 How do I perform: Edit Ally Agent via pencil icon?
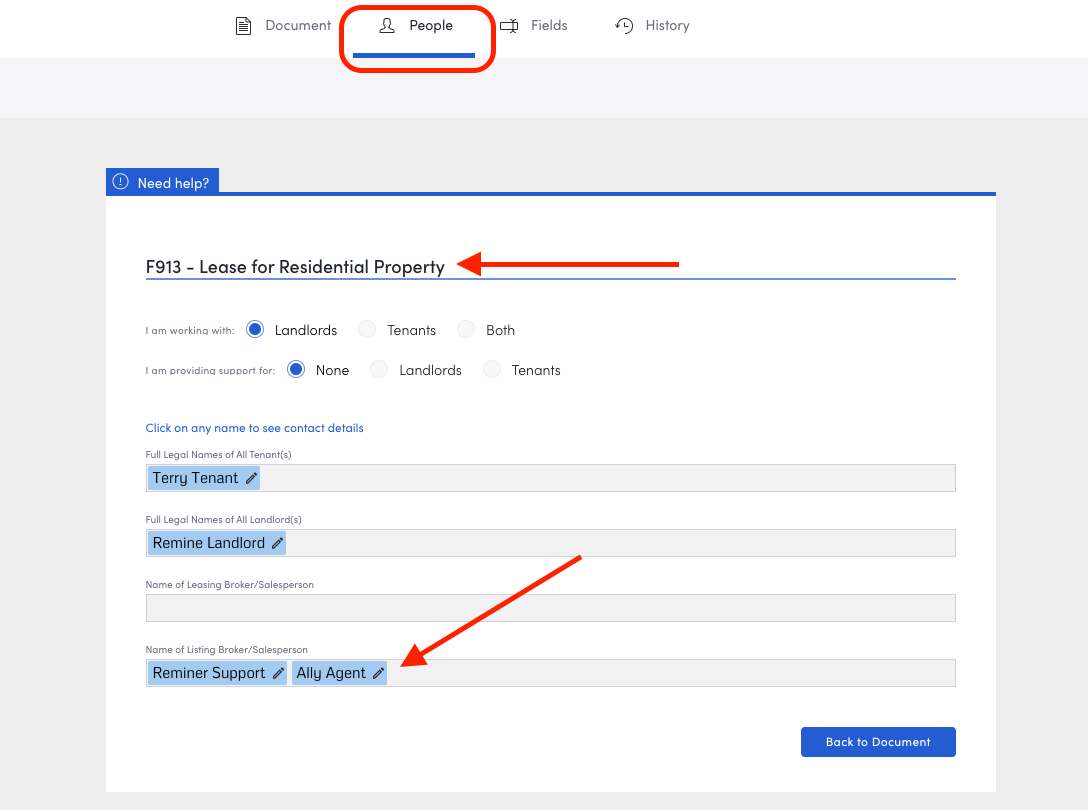point(378,673)
